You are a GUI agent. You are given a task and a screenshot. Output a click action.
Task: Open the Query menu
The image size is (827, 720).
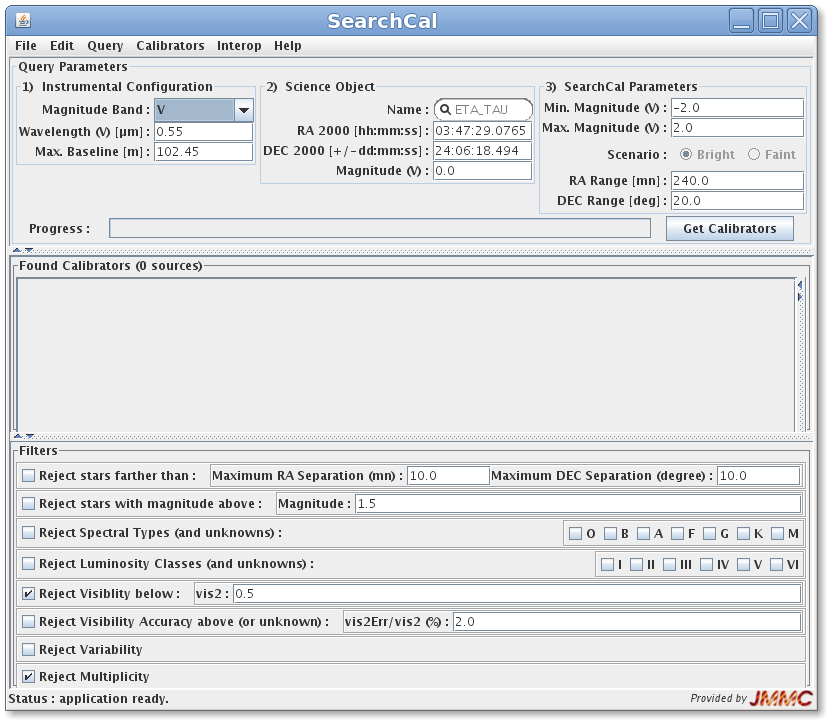pyautogui.click(x=105, y=46)
